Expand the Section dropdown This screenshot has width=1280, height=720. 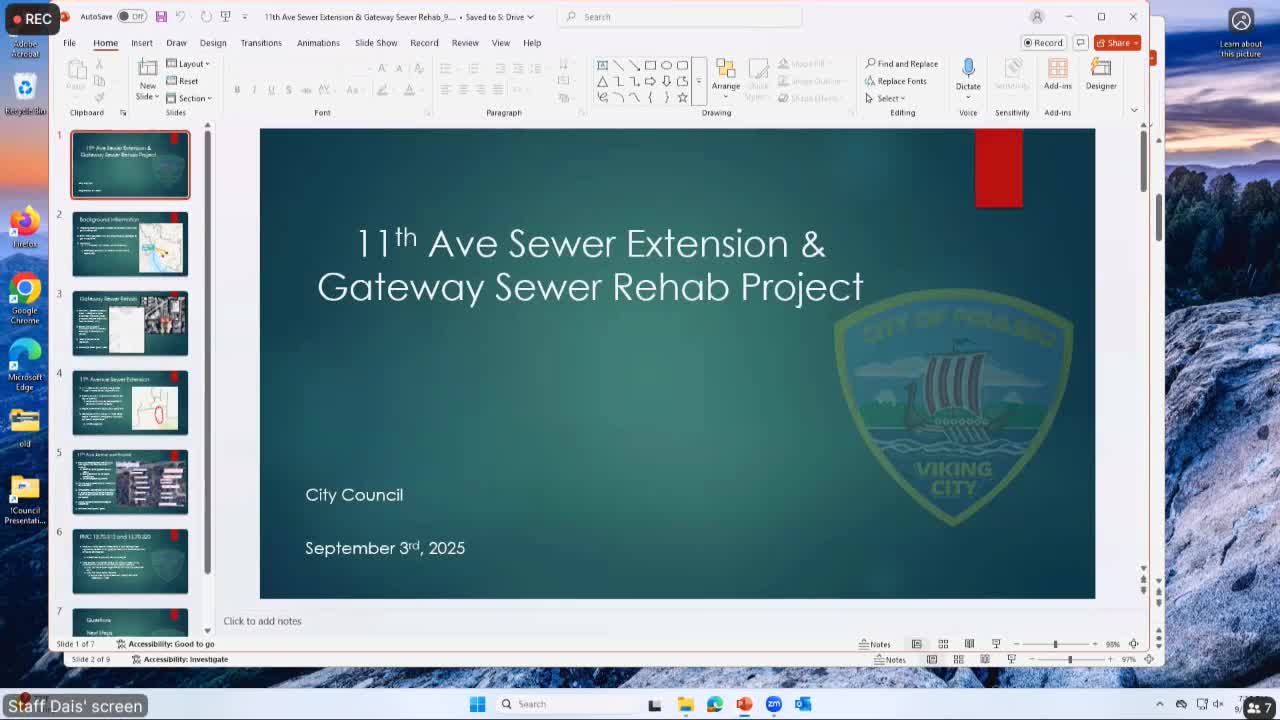[x=192, y=98]
